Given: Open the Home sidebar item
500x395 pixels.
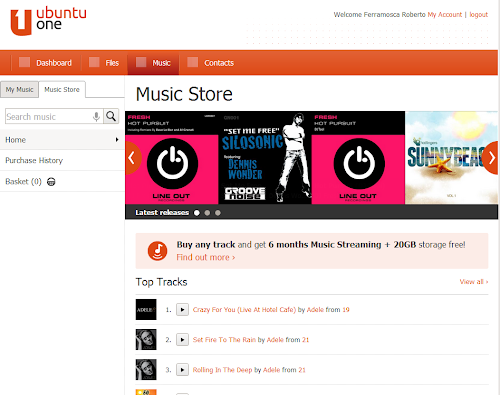Looking at the screenshot, I should 62,140.
